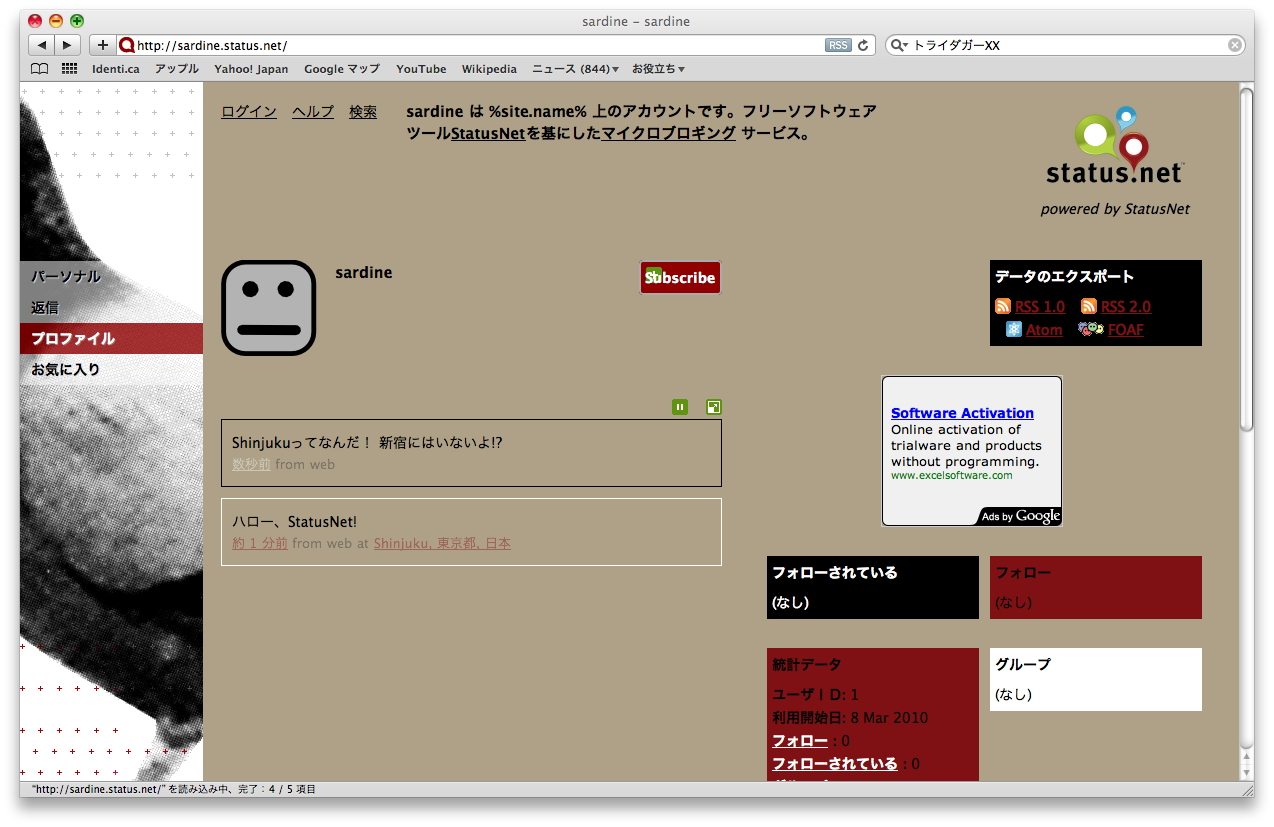Viewport: 1274px width, 827px height.
Task: Click the search field containing トライダガーXX
Action: click(1067, 45)
